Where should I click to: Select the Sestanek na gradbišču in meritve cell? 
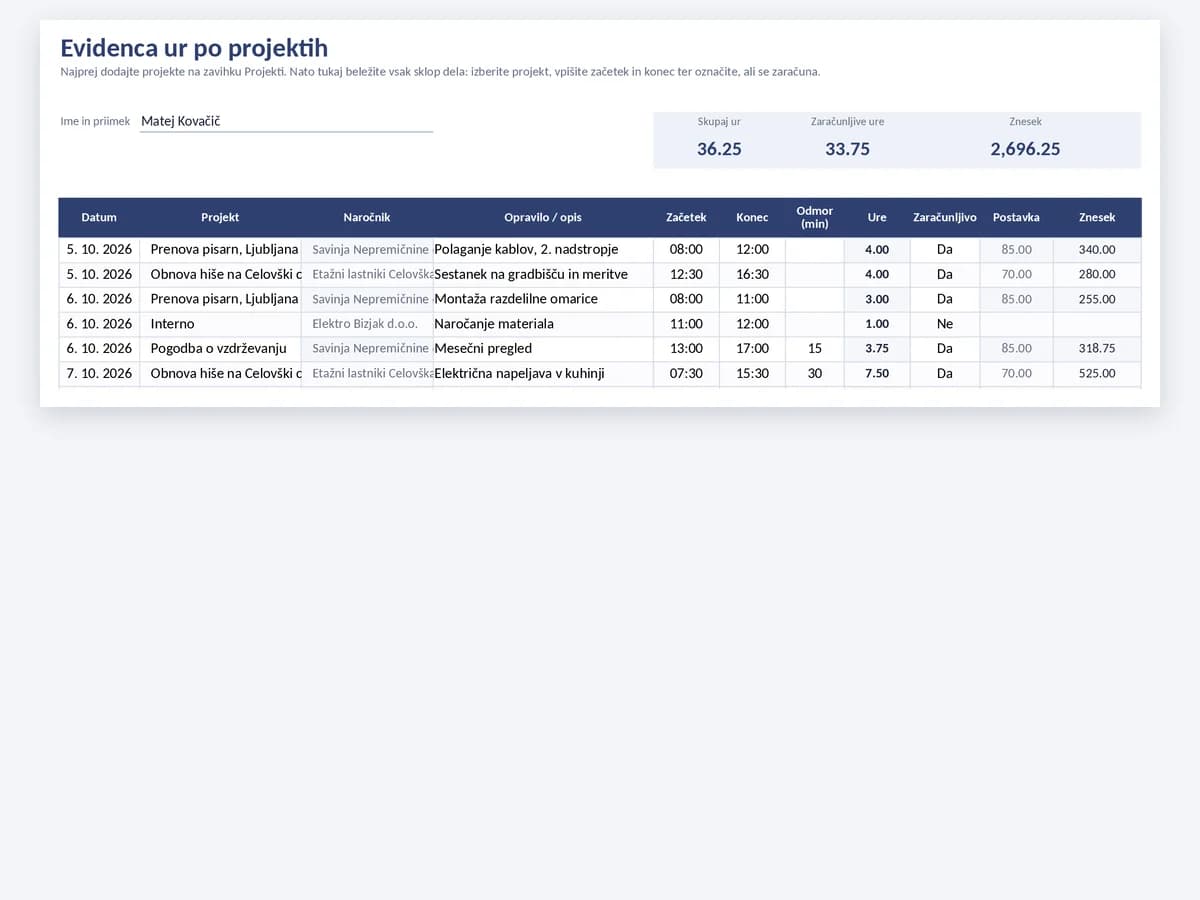tap(543, 274)
